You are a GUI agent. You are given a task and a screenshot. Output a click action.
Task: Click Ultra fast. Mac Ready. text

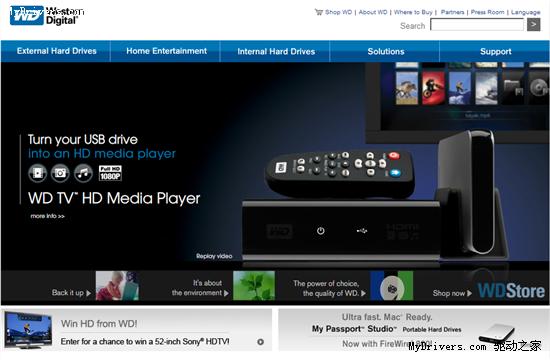coord(387,317)
